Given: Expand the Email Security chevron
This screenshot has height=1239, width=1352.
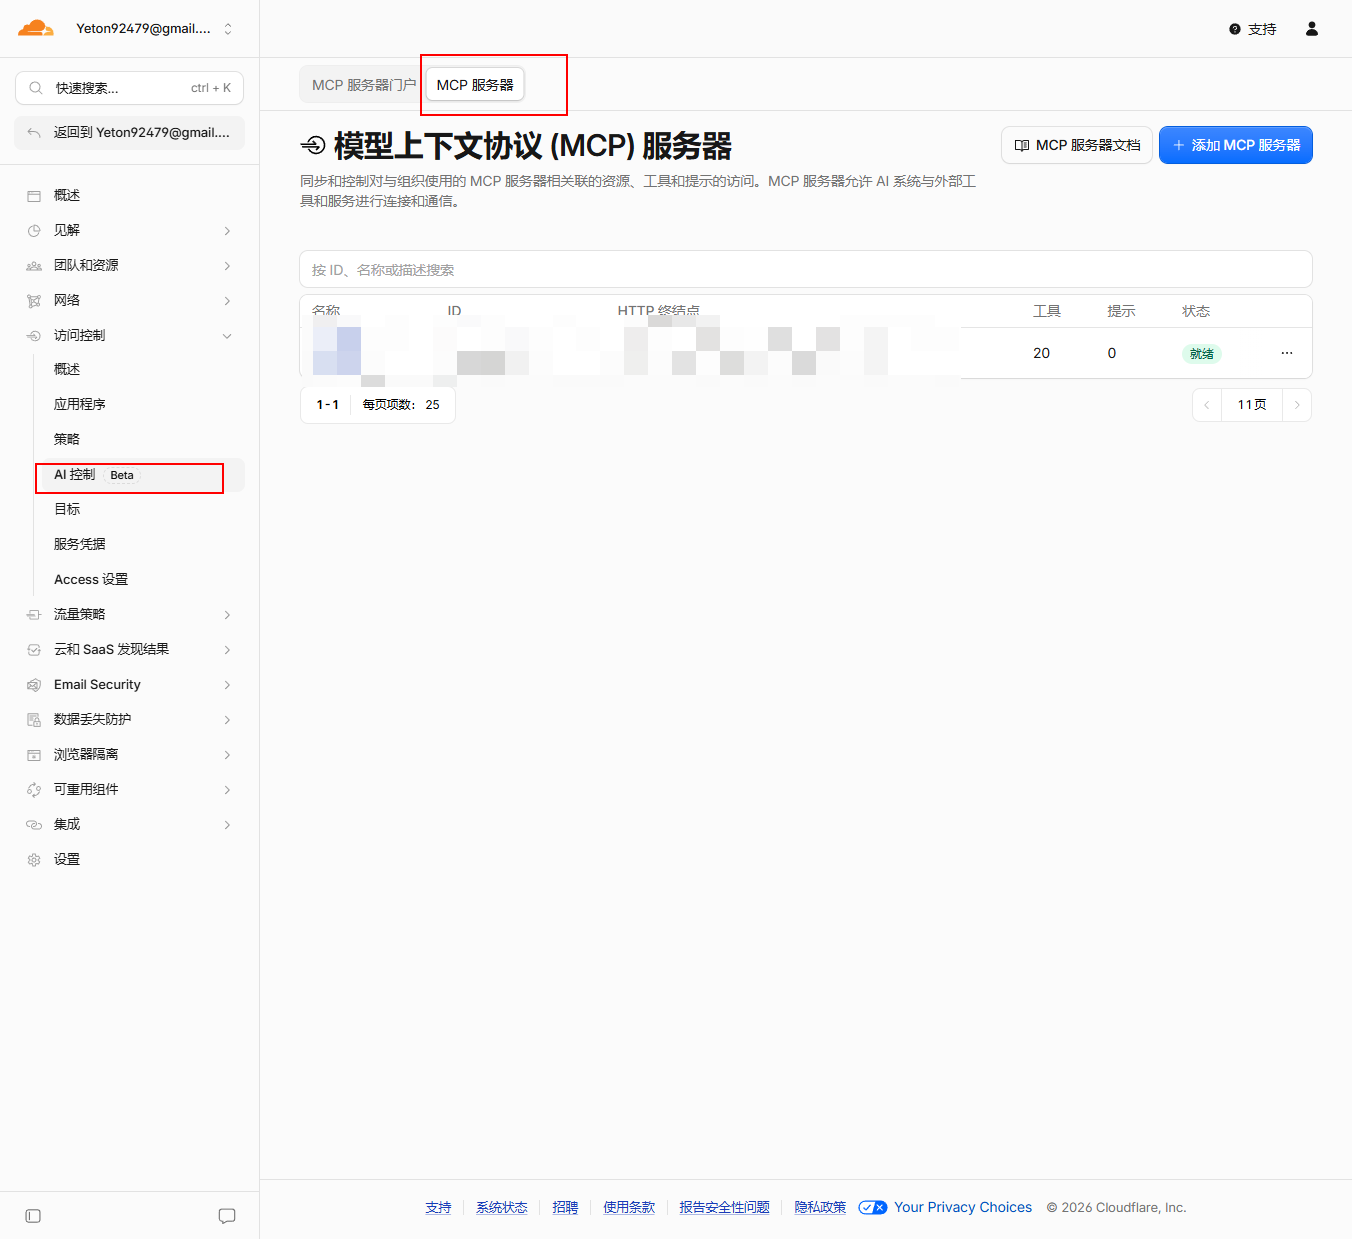Looking at the screenshot, I should [227, 685].
